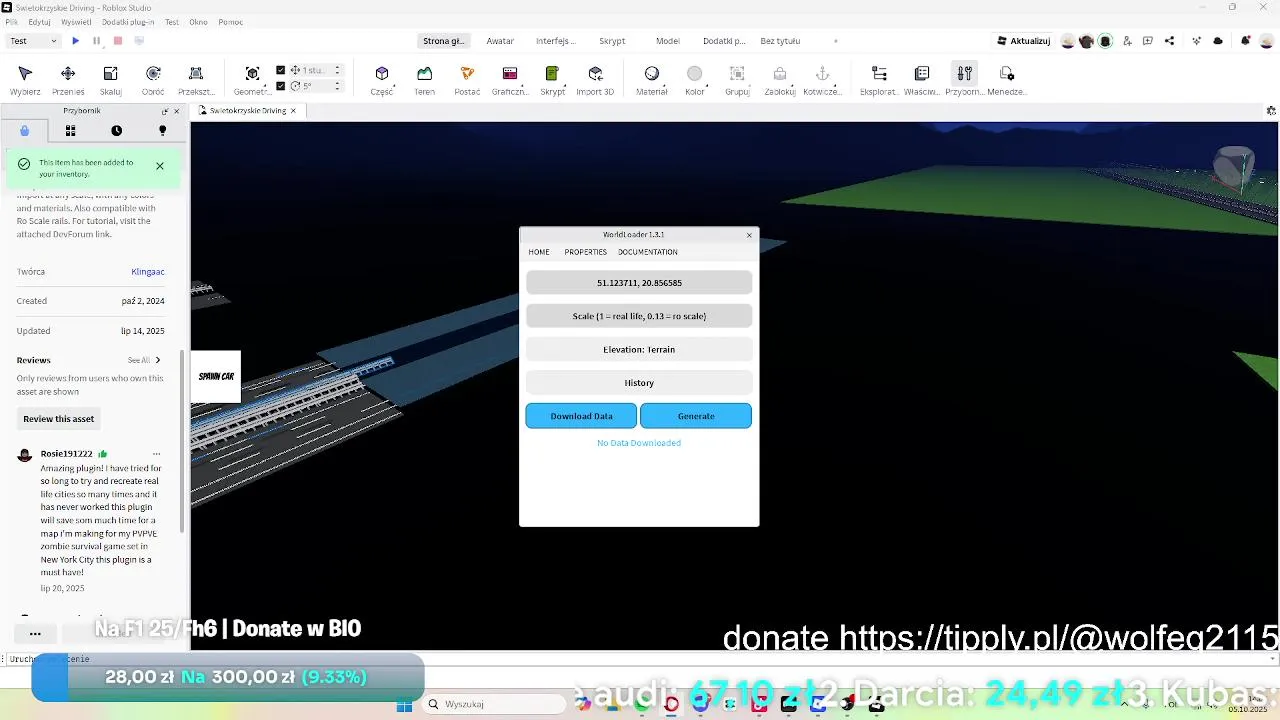Start playtest with the Play button
Image resolution: width=1280 pixels, height=720 pixels.
[x=75, y=41]
